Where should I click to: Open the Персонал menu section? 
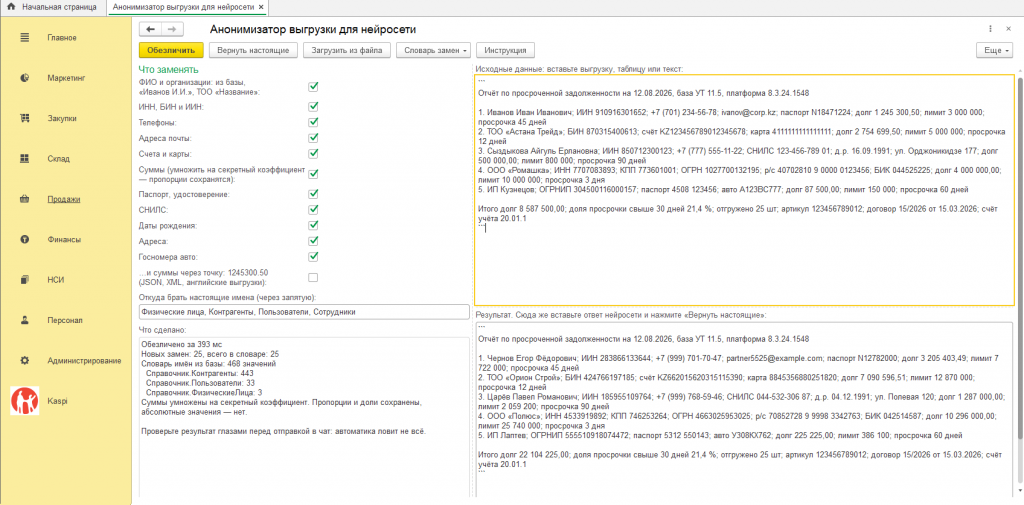65,321
